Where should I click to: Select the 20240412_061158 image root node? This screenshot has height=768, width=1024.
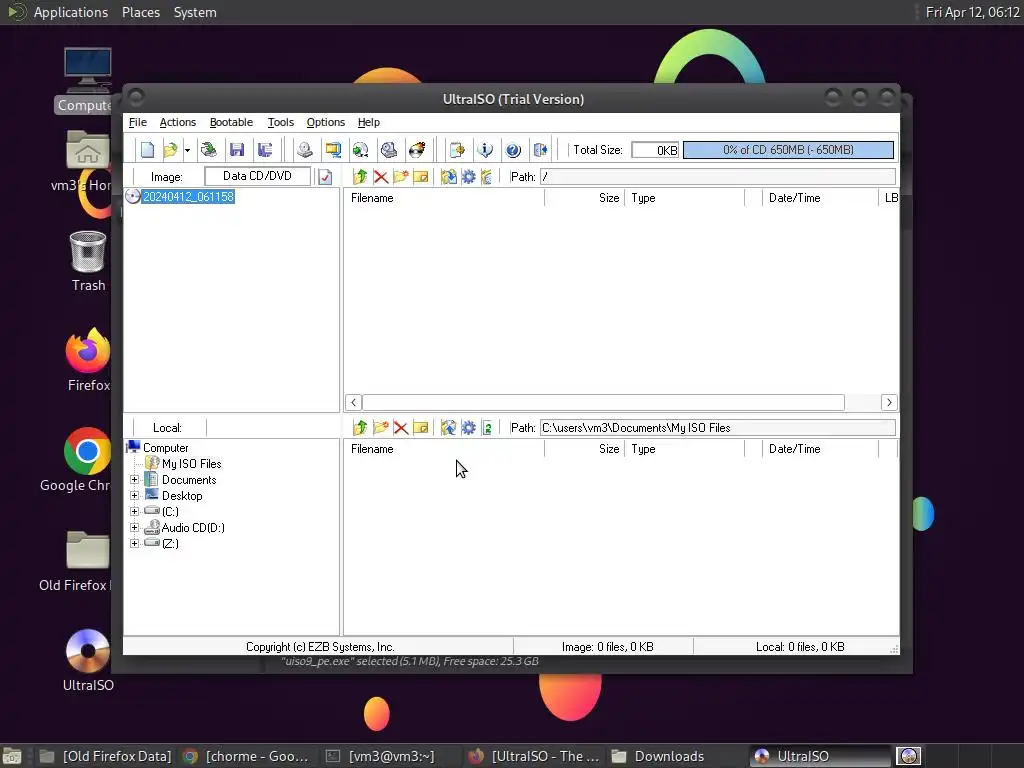(188, 197)
